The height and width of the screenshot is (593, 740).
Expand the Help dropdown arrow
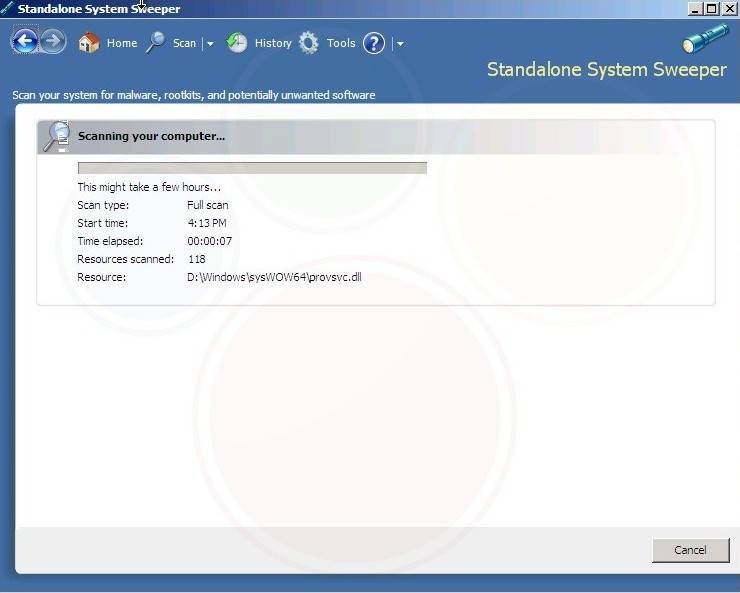pyautogui.click(x=400, y=44)
